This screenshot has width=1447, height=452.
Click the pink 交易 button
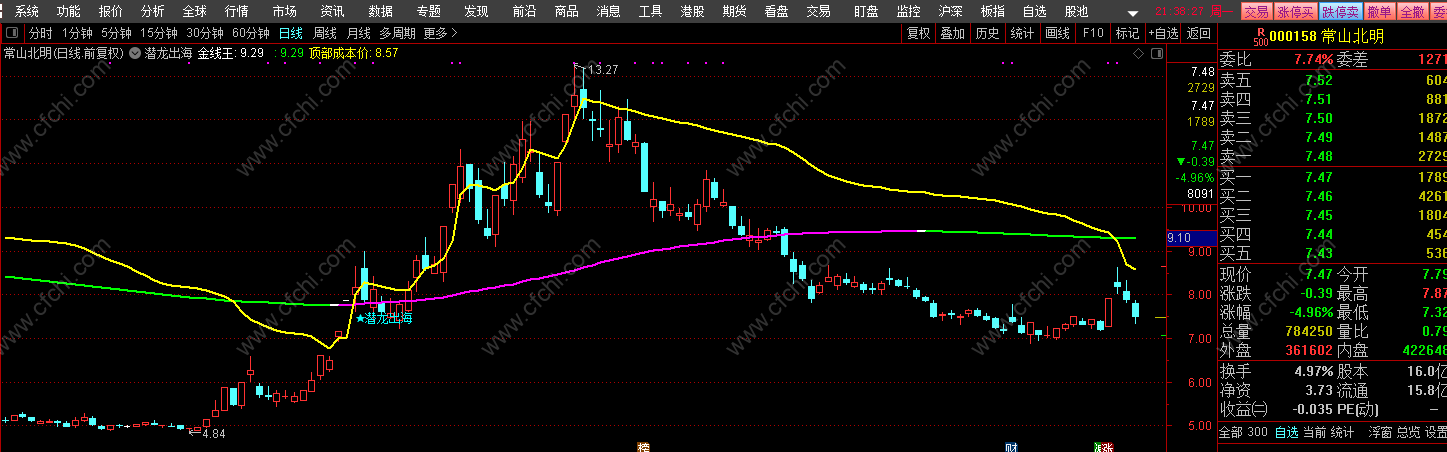pos(1256,12)
